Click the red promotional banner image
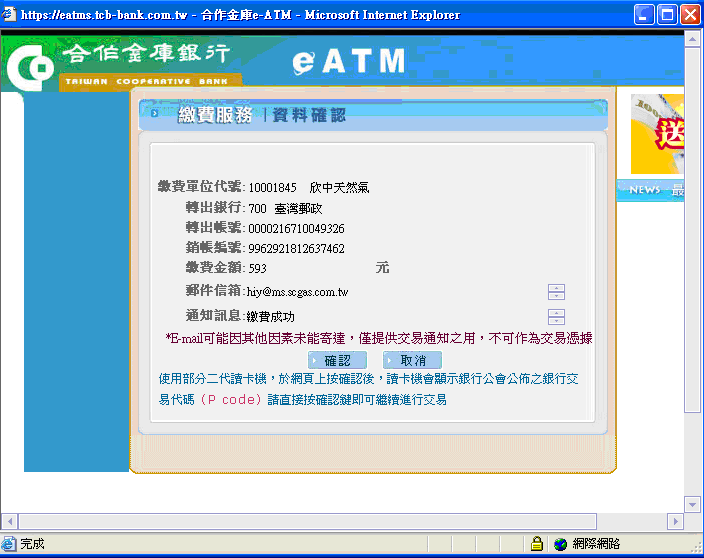Image resolution: width=704 pixels, height=558 pixels. tap(657, 134)
